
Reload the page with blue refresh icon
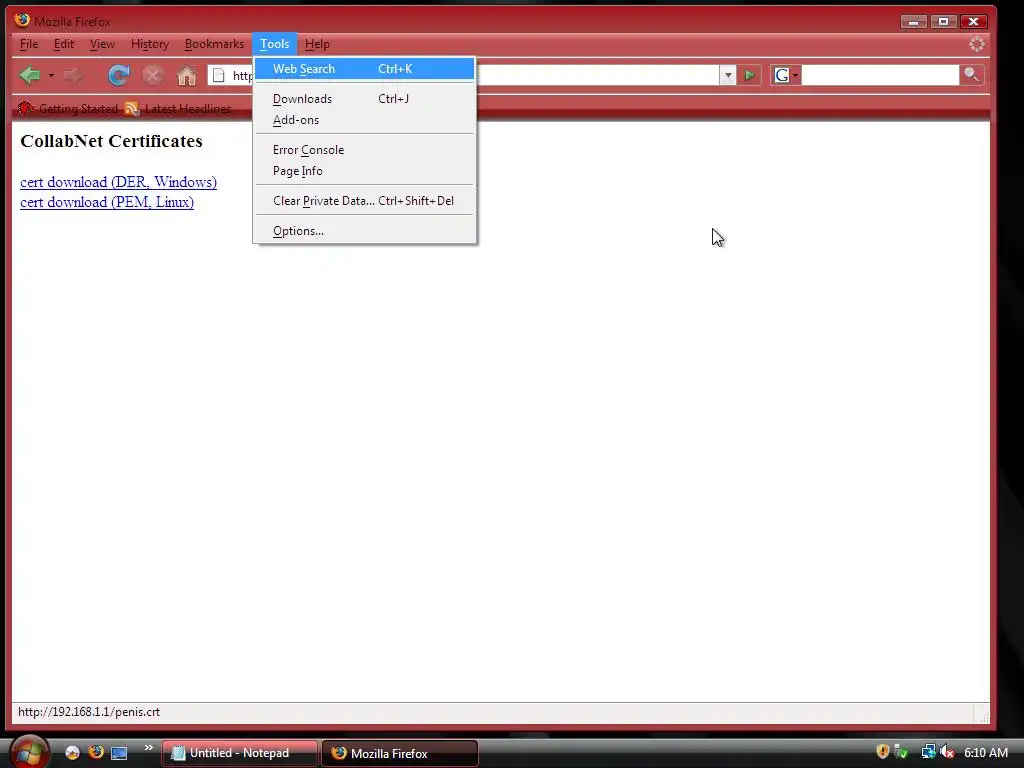(x=119, y=76)
